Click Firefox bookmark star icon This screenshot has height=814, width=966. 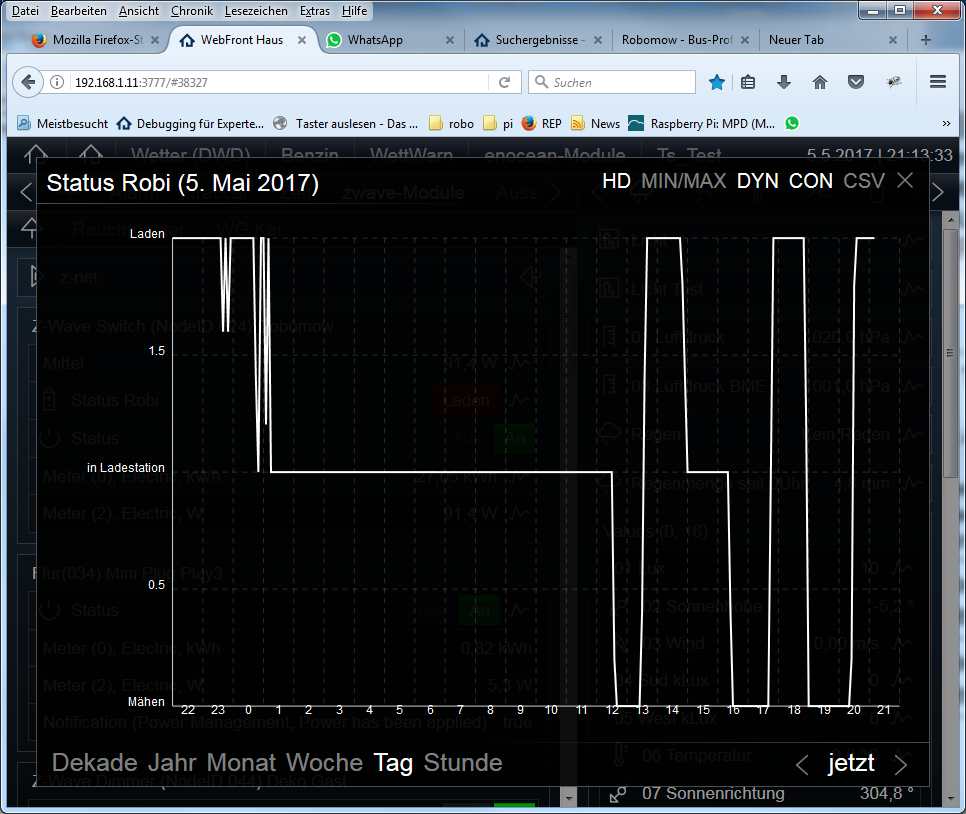717,83
